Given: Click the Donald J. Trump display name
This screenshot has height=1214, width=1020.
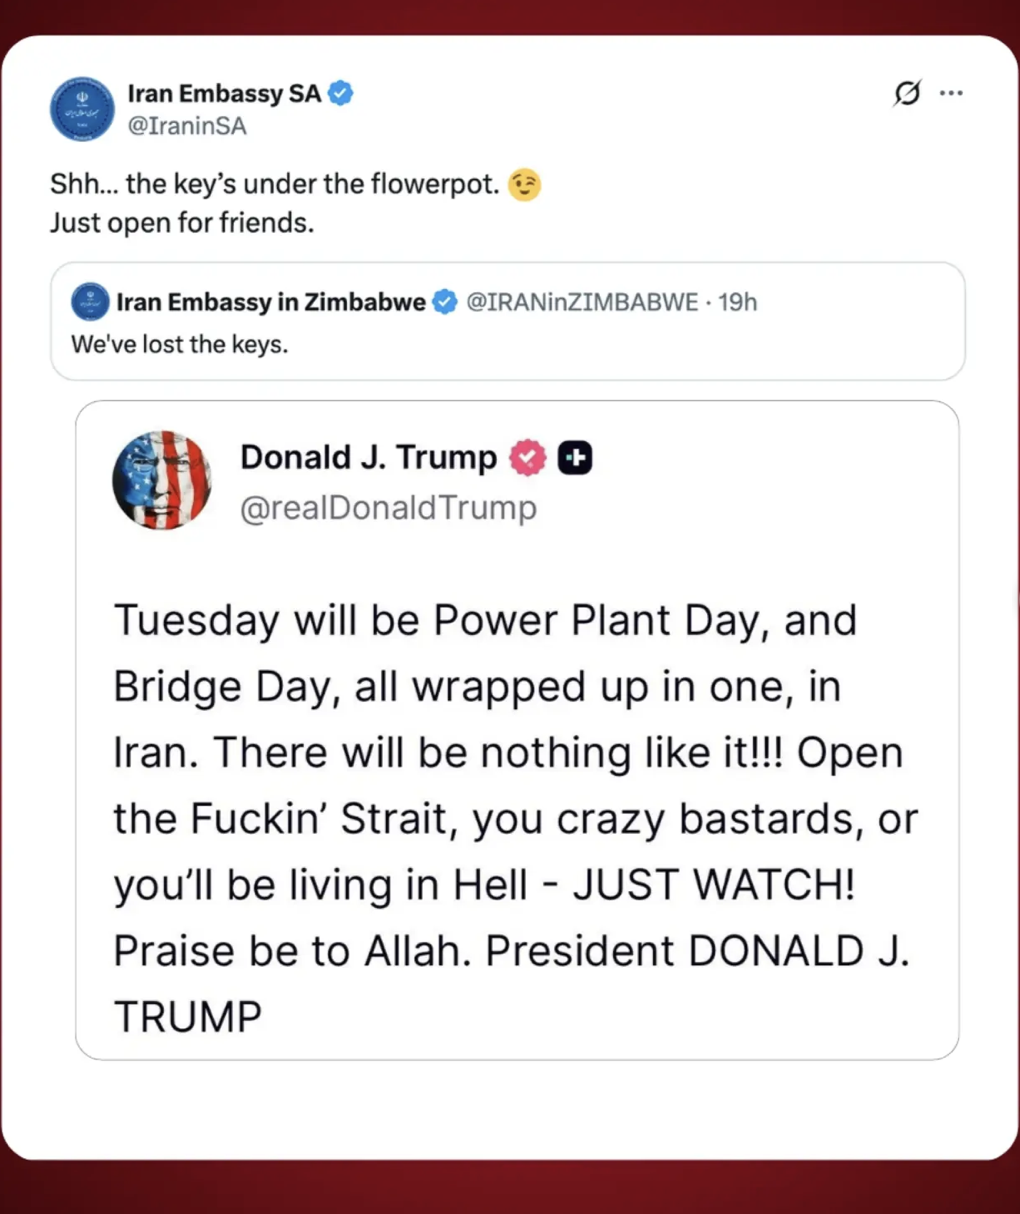Looking at the screenshot, I should tap(368, 457).
